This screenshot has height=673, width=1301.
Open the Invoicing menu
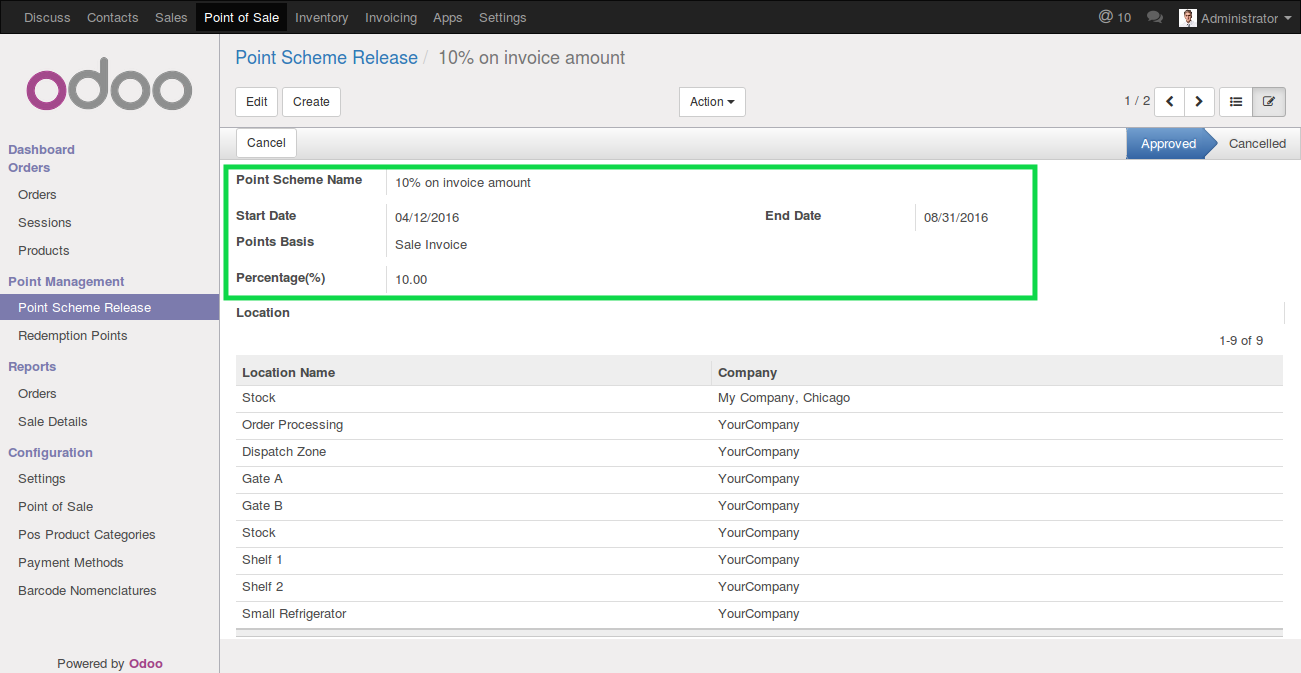pos(391,17)
